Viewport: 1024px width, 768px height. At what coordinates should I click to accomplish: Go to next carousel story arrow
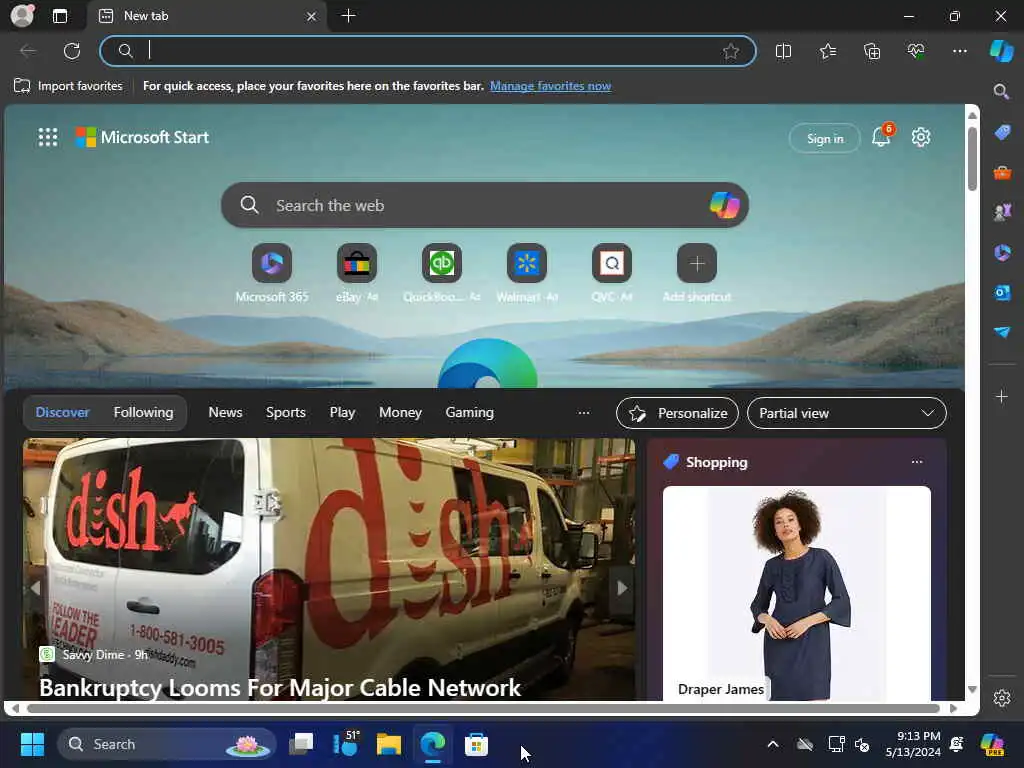tap(622, 588)
